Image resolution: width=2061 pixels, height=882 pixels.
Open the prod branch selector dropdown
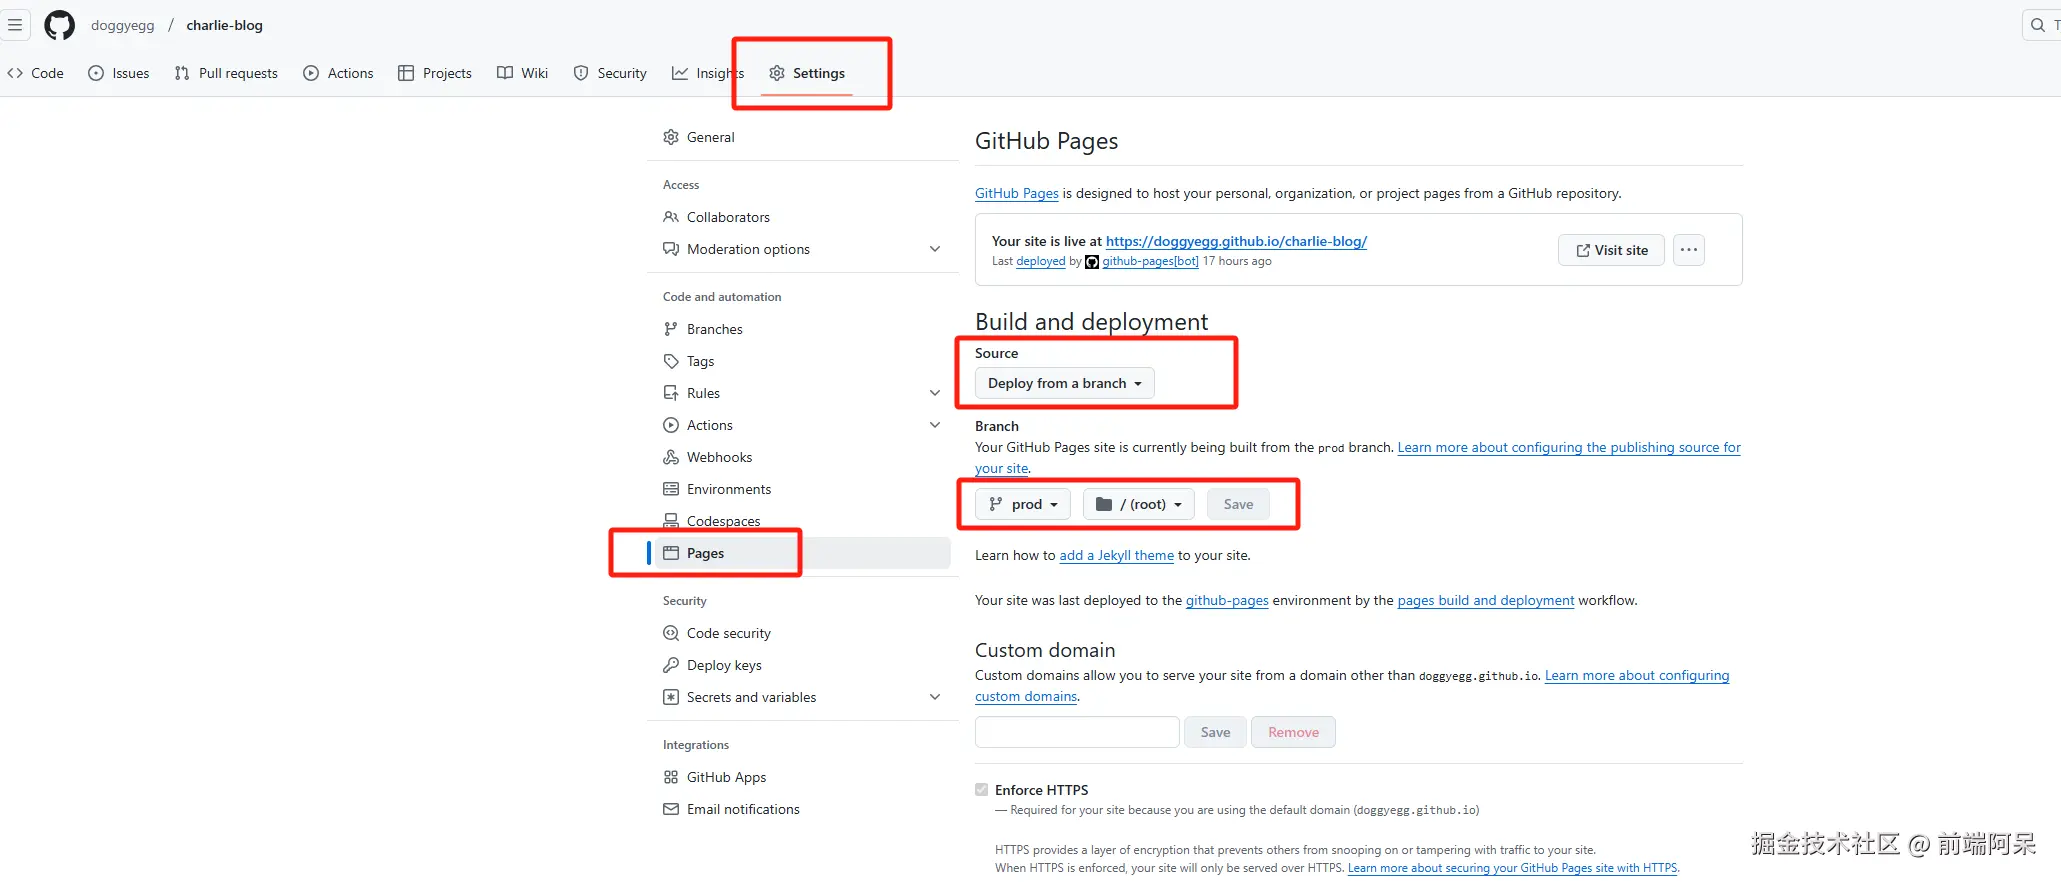[1023, 504]
